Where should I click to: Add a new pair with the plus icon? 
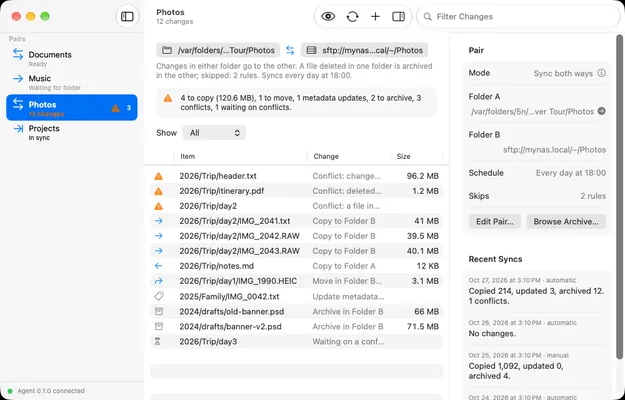(x=375, y=16)
